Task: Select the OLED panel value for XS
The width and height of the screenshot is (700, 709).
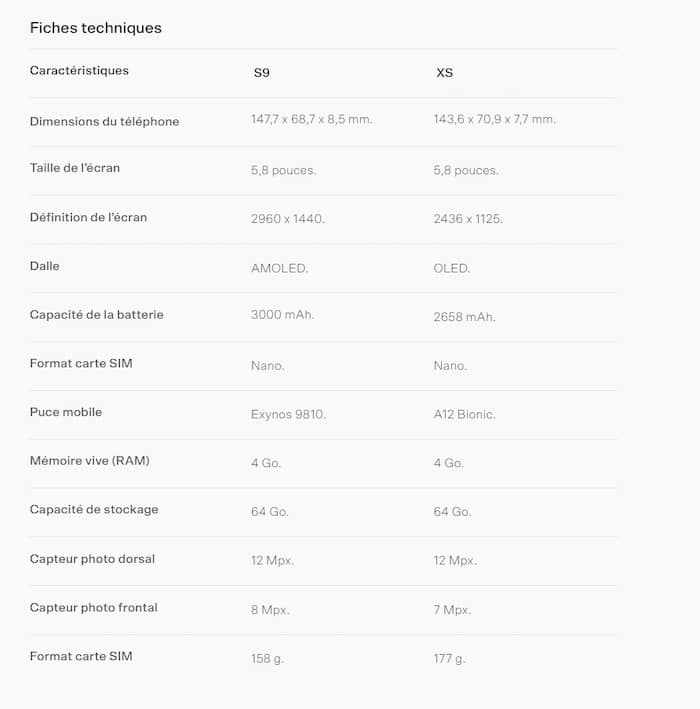Action: point(452,269)
